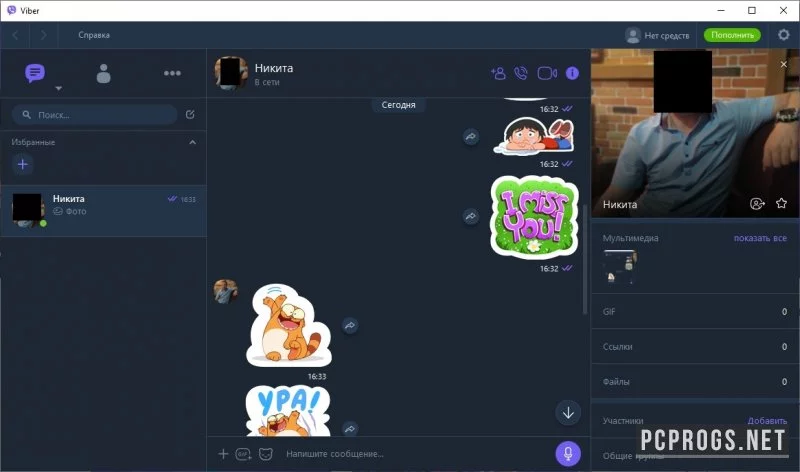The image size is (800, 472).
Task: Go forward with the right arrow
Action: click(43, 35)
